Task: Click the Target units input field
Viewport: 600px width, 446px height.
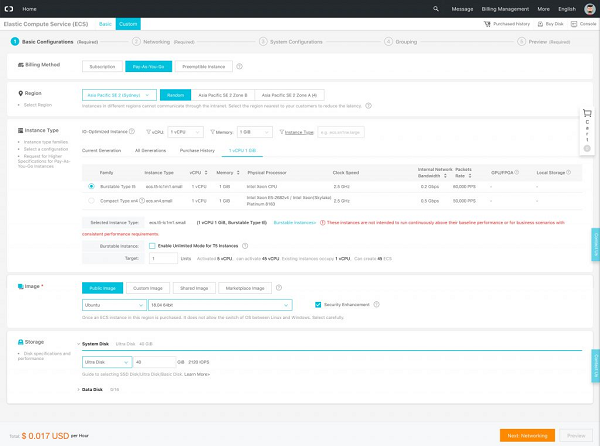Action: tap(163, 258)
